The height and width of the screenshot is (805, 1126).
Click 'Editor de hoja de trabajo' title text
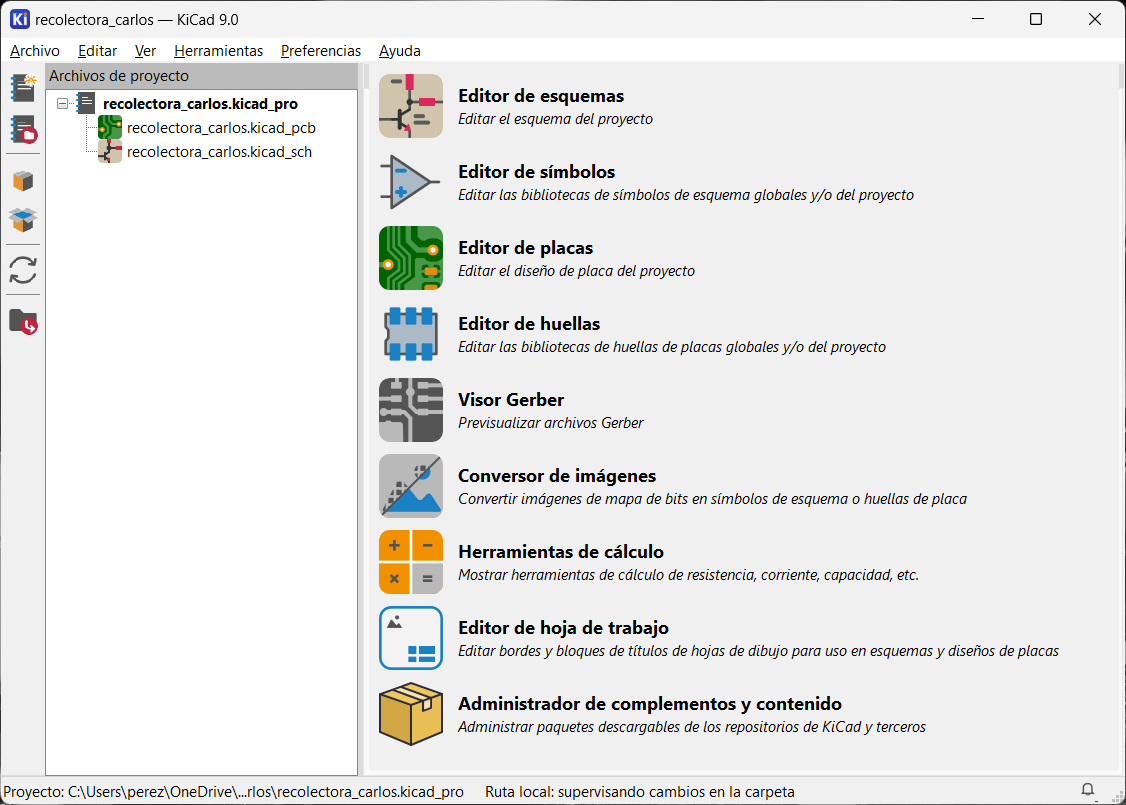pyautogui.click(x=563, y=628)
